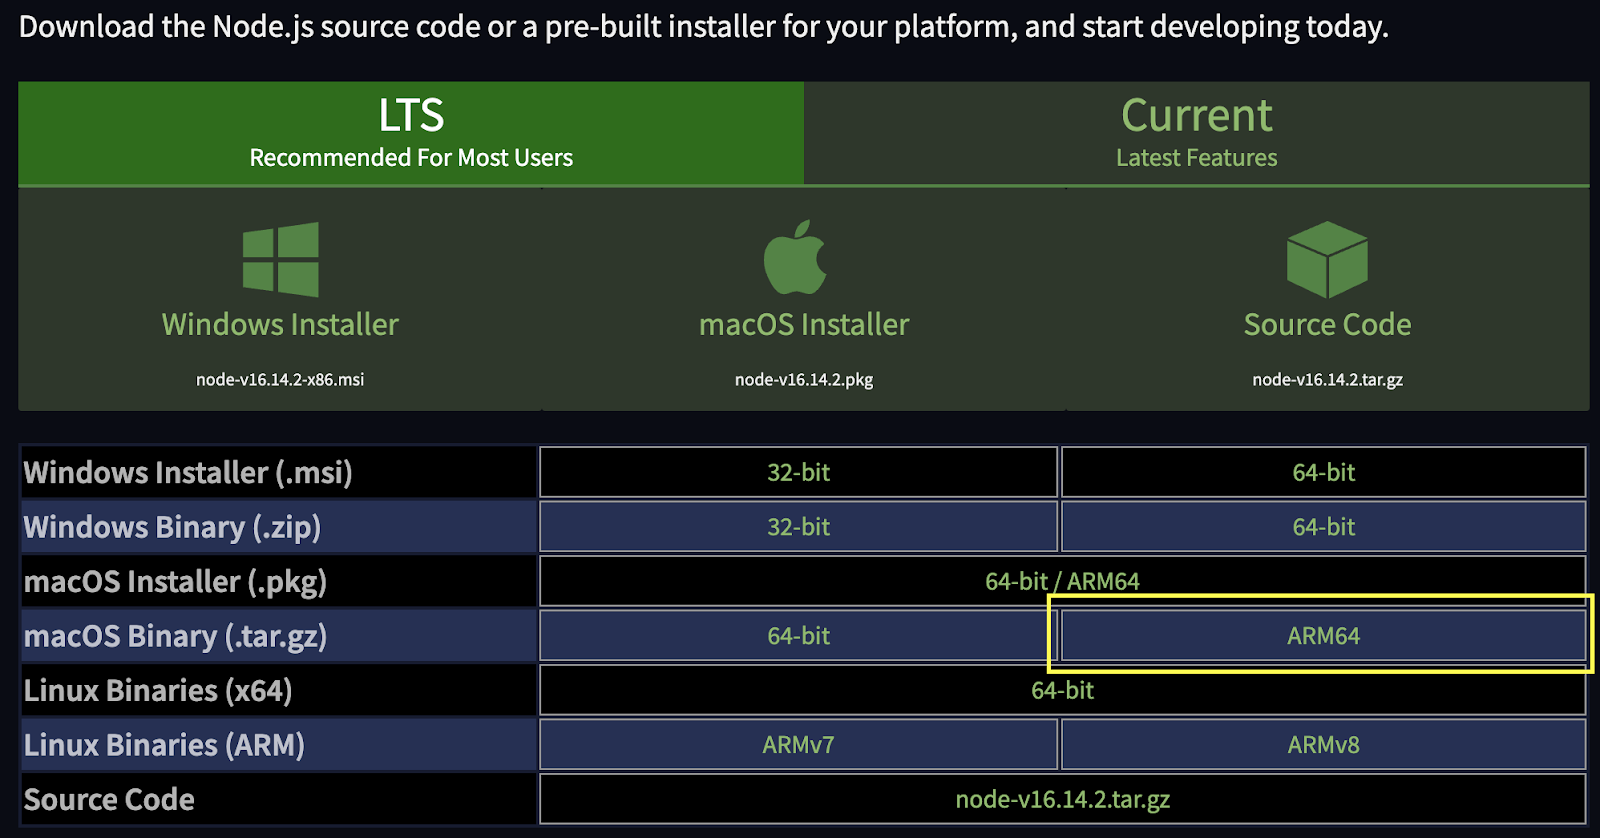This screenshot has height=838, width=1600.
Task: Download ARM64 macOS Binary (.tar.gz)
Action: coord(1323,636)
